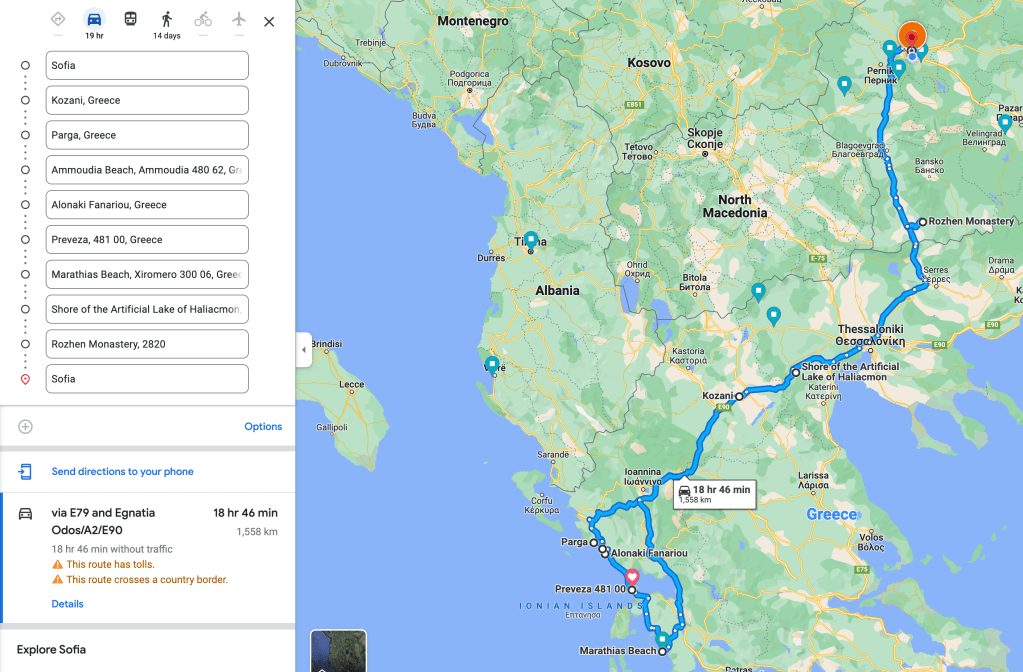Switch to Transit travel mode
The width and height of the screenshot is (1023, 672).
130,19
